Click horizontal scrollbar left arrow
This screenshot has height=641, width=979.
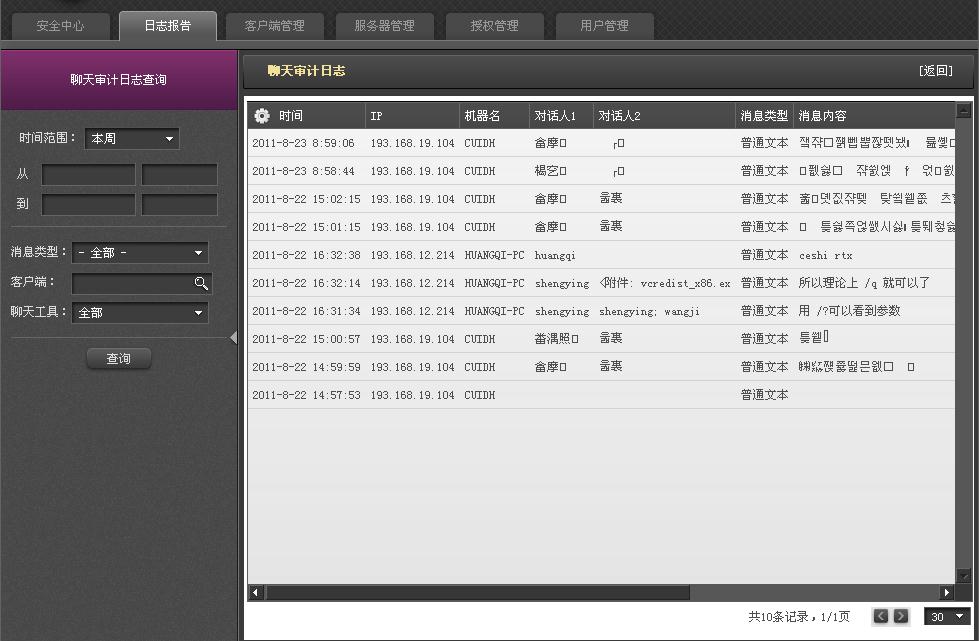point(255,592)
